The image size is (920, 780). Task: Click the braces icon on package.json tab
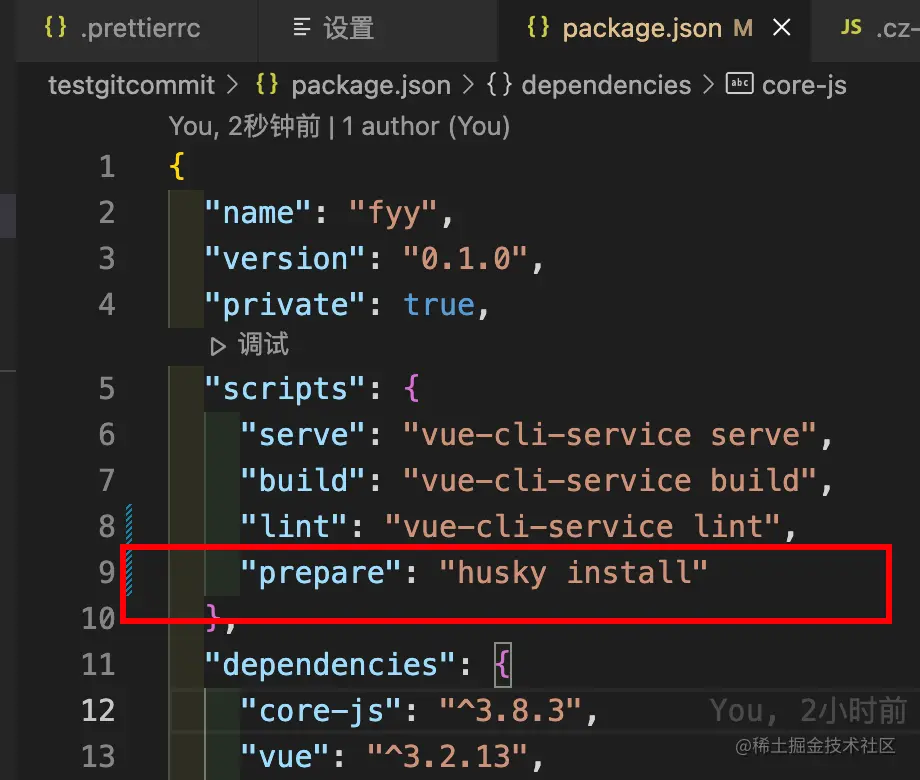538,28
